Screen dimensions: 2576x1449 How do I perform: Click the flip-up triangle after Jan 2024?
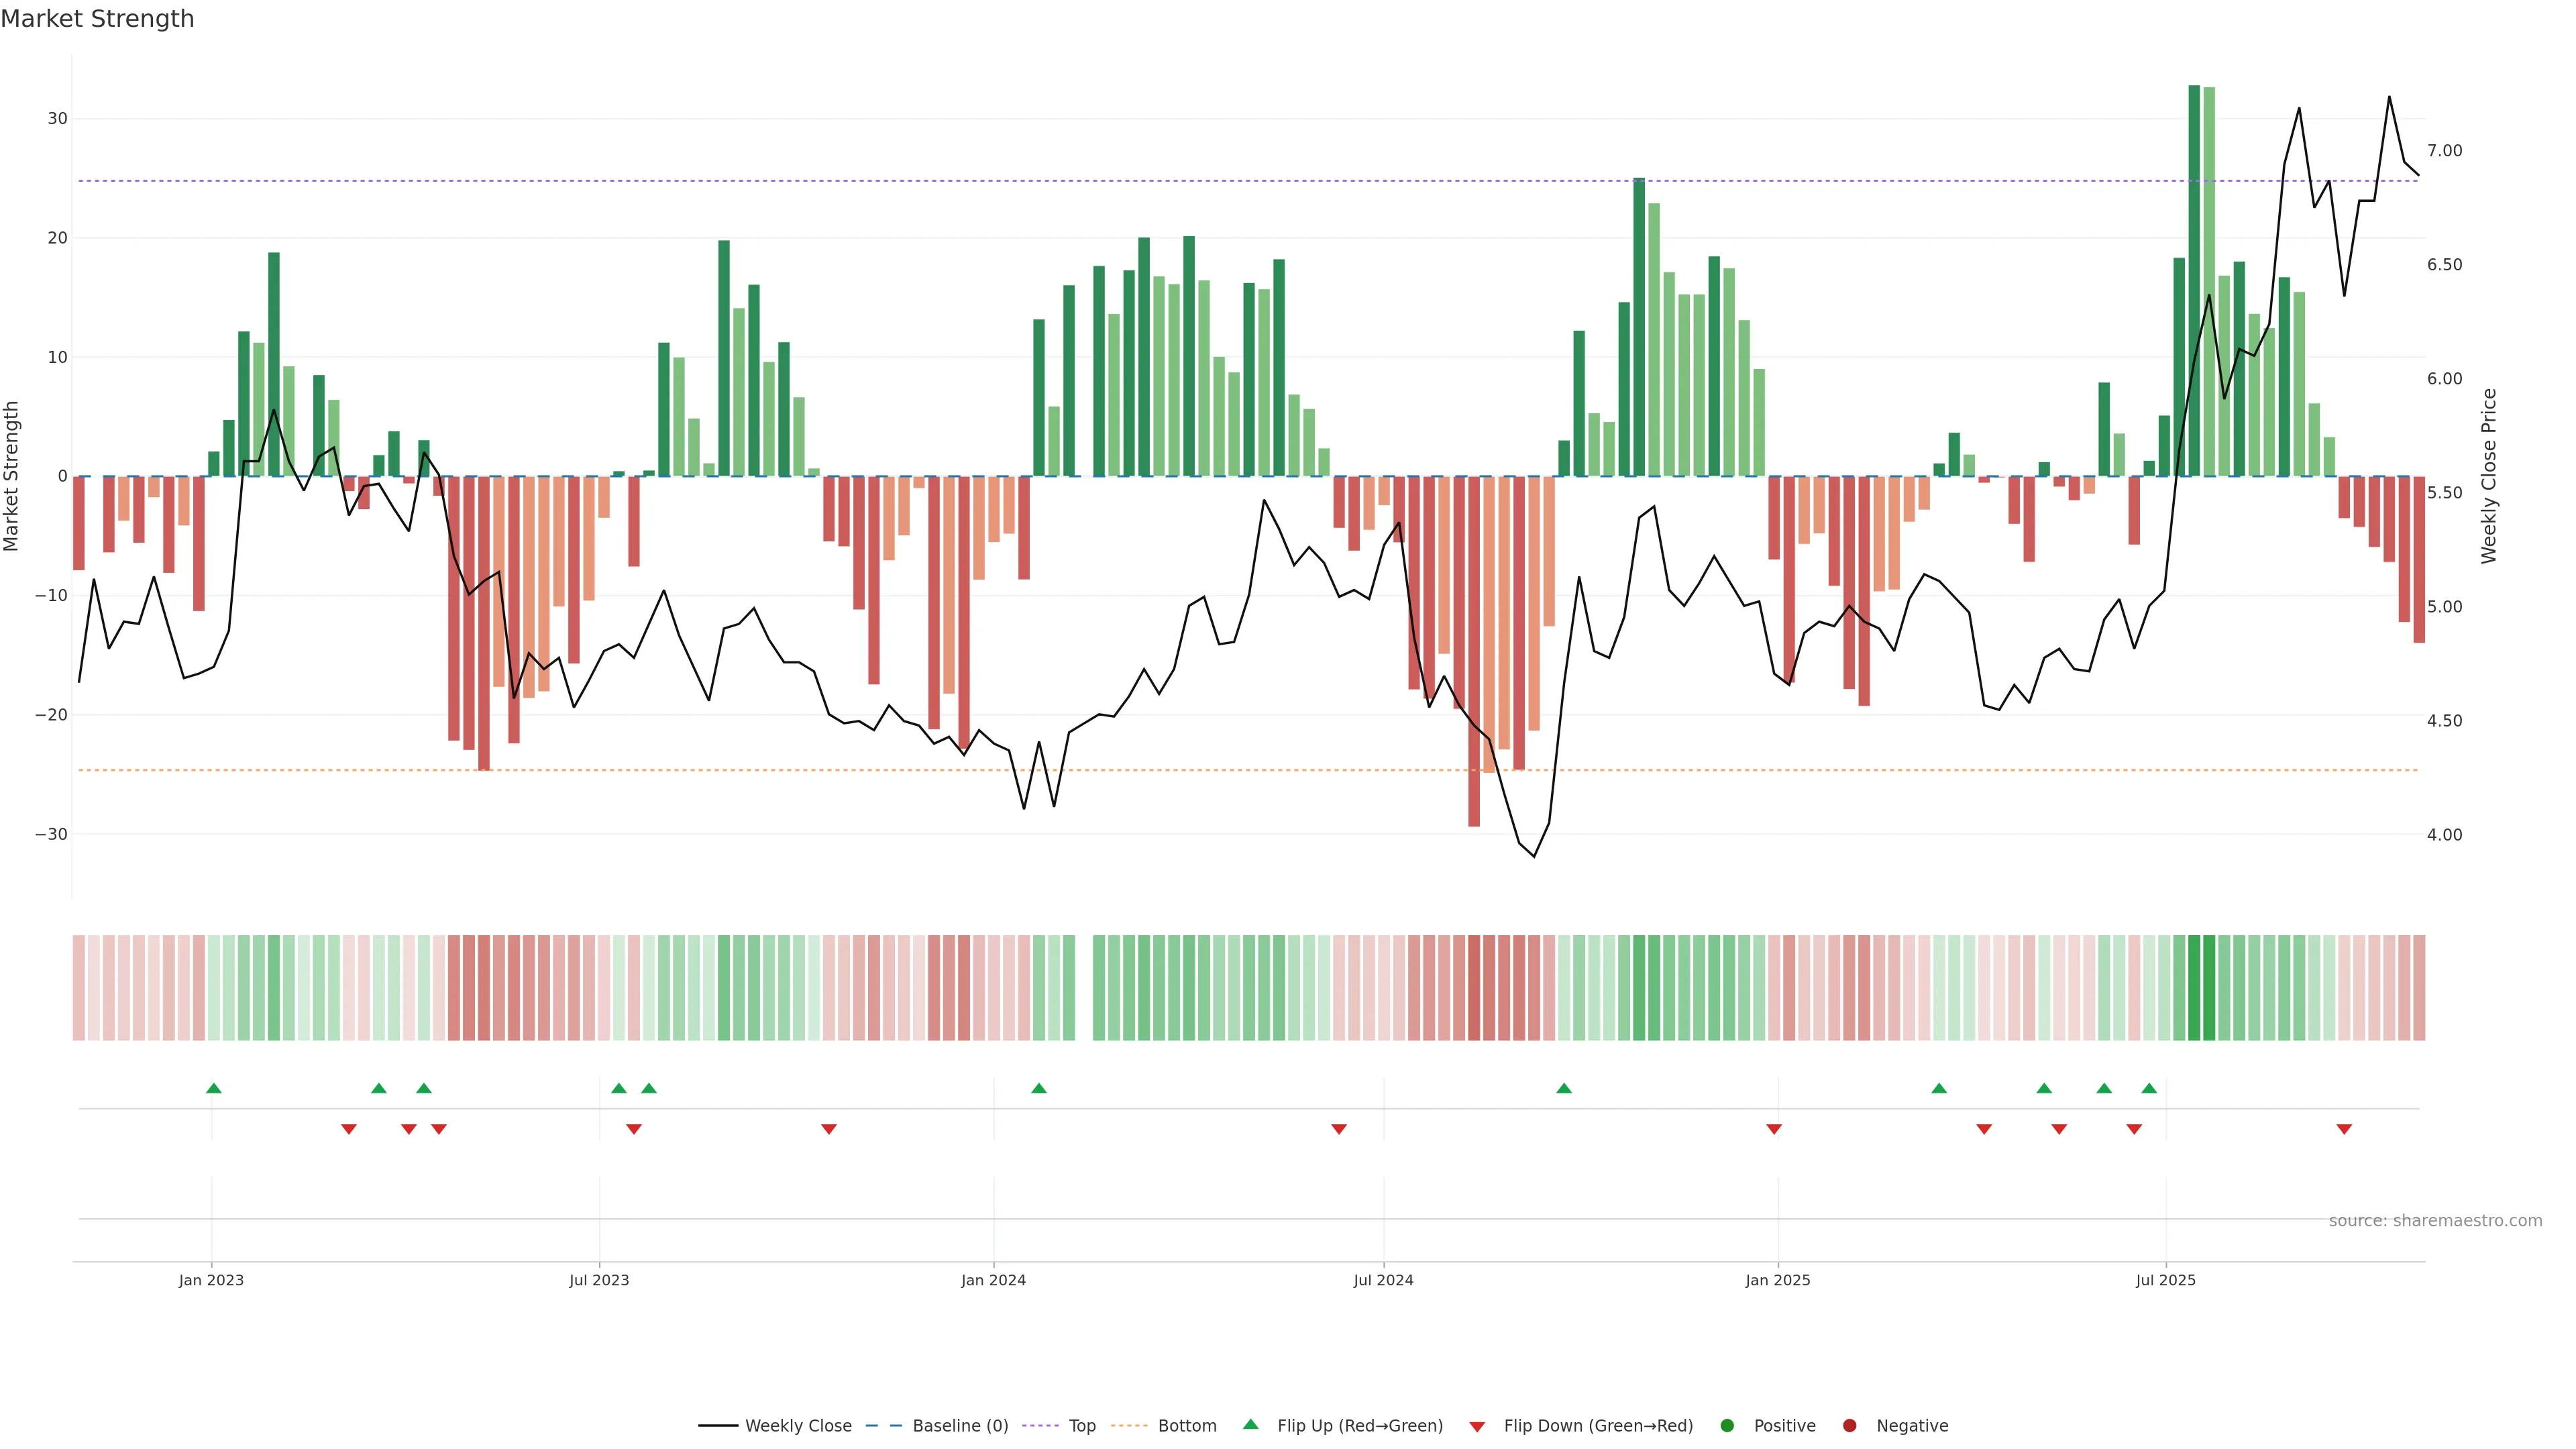[x=1038, y=1088]
